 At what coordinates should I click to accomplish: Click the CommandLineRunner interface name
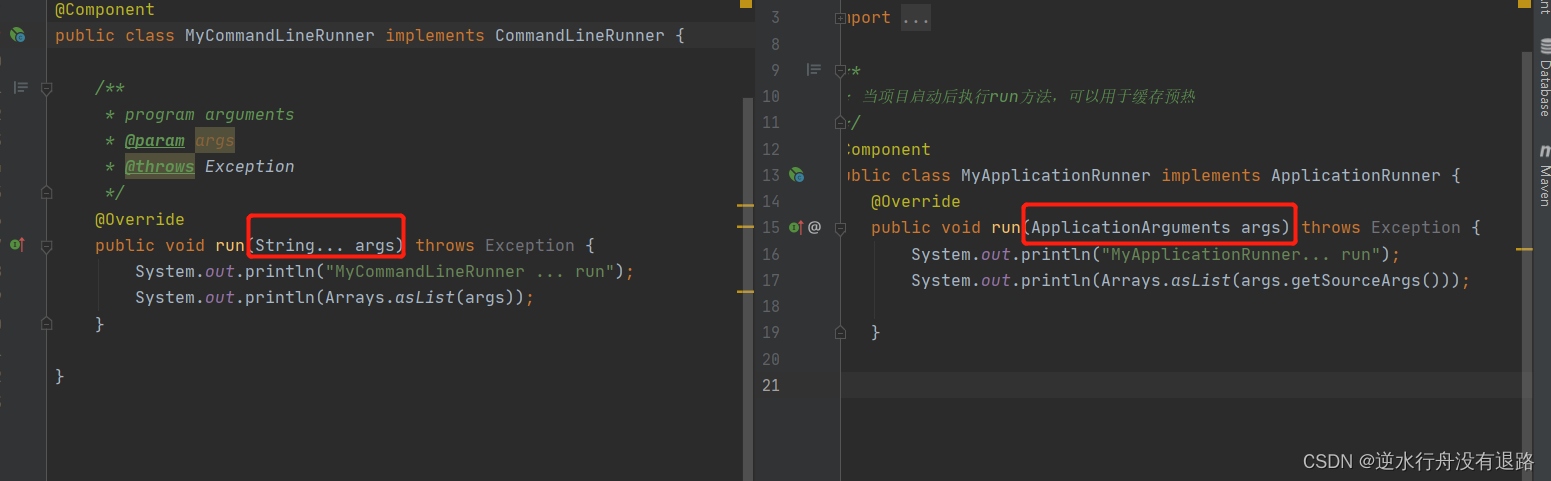tap(580, 36)
